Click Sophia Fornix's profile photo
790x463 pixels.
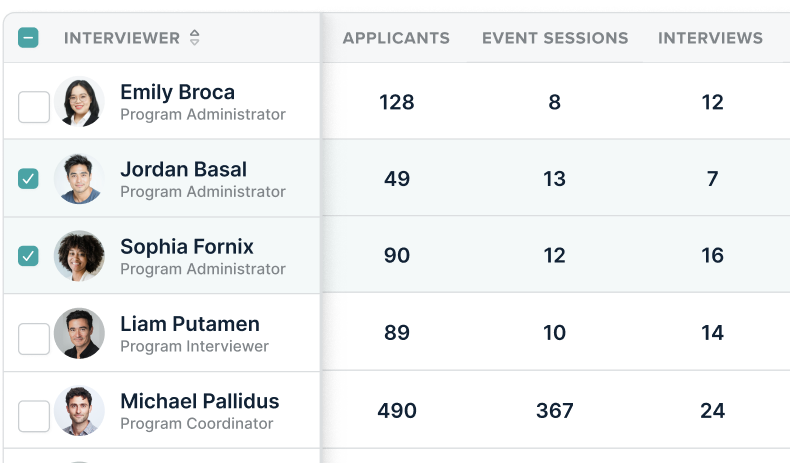pos(79,256)
